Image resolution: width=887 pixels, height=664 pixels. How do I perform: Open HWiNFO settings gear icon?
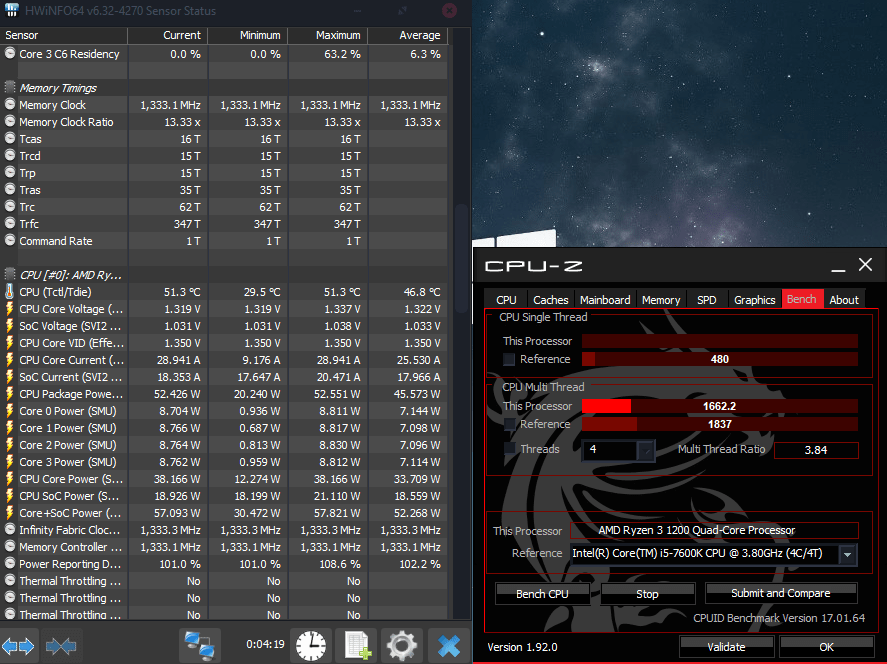pos(402,645)
